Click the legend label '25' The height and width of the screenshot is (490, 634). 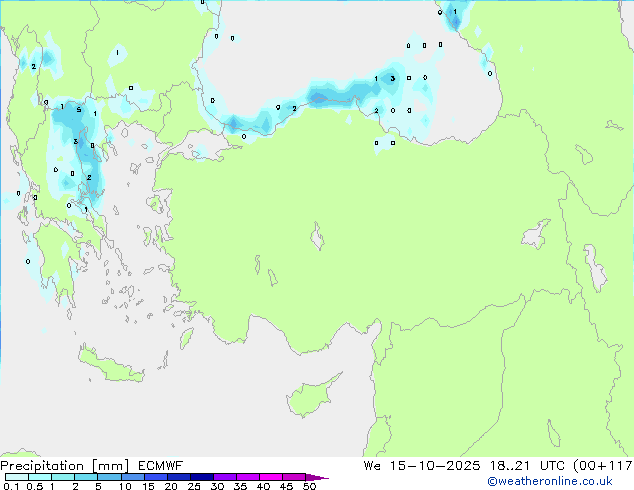tap(194, 486)
